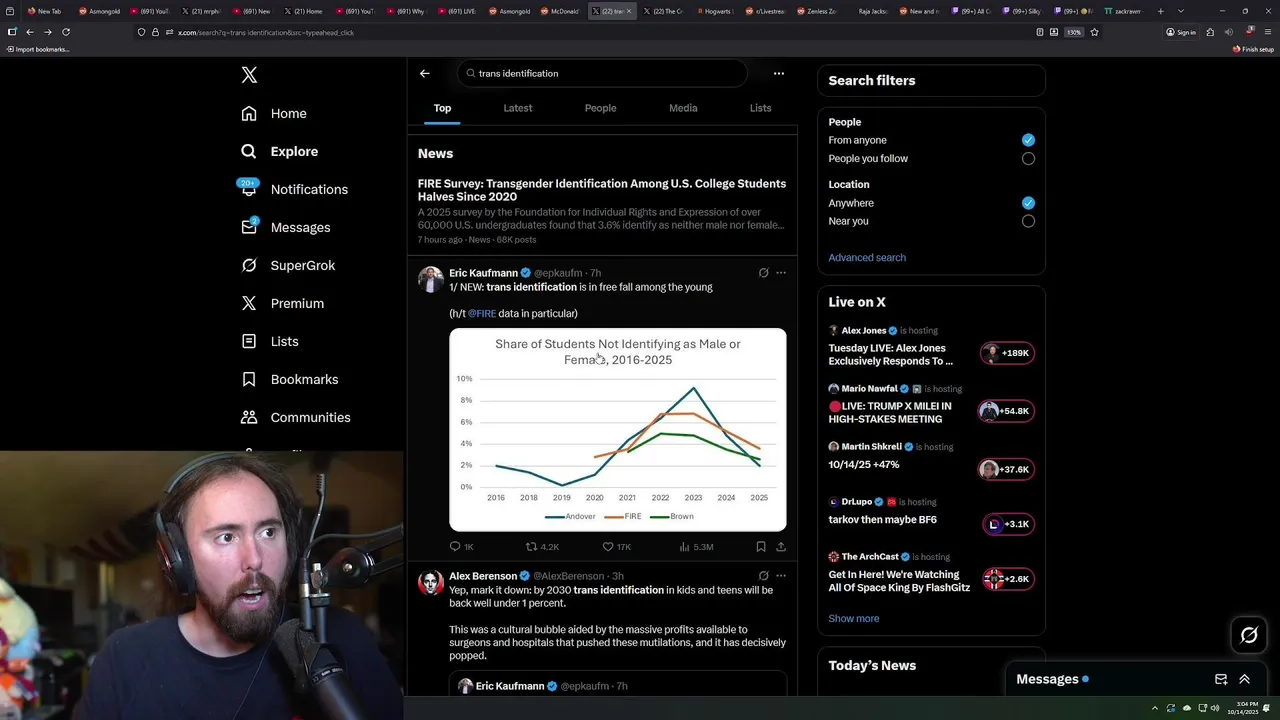View analytics showing 5.3M views
The image size is (1280, 720).
pyautogui.click(x=696, y=547)
